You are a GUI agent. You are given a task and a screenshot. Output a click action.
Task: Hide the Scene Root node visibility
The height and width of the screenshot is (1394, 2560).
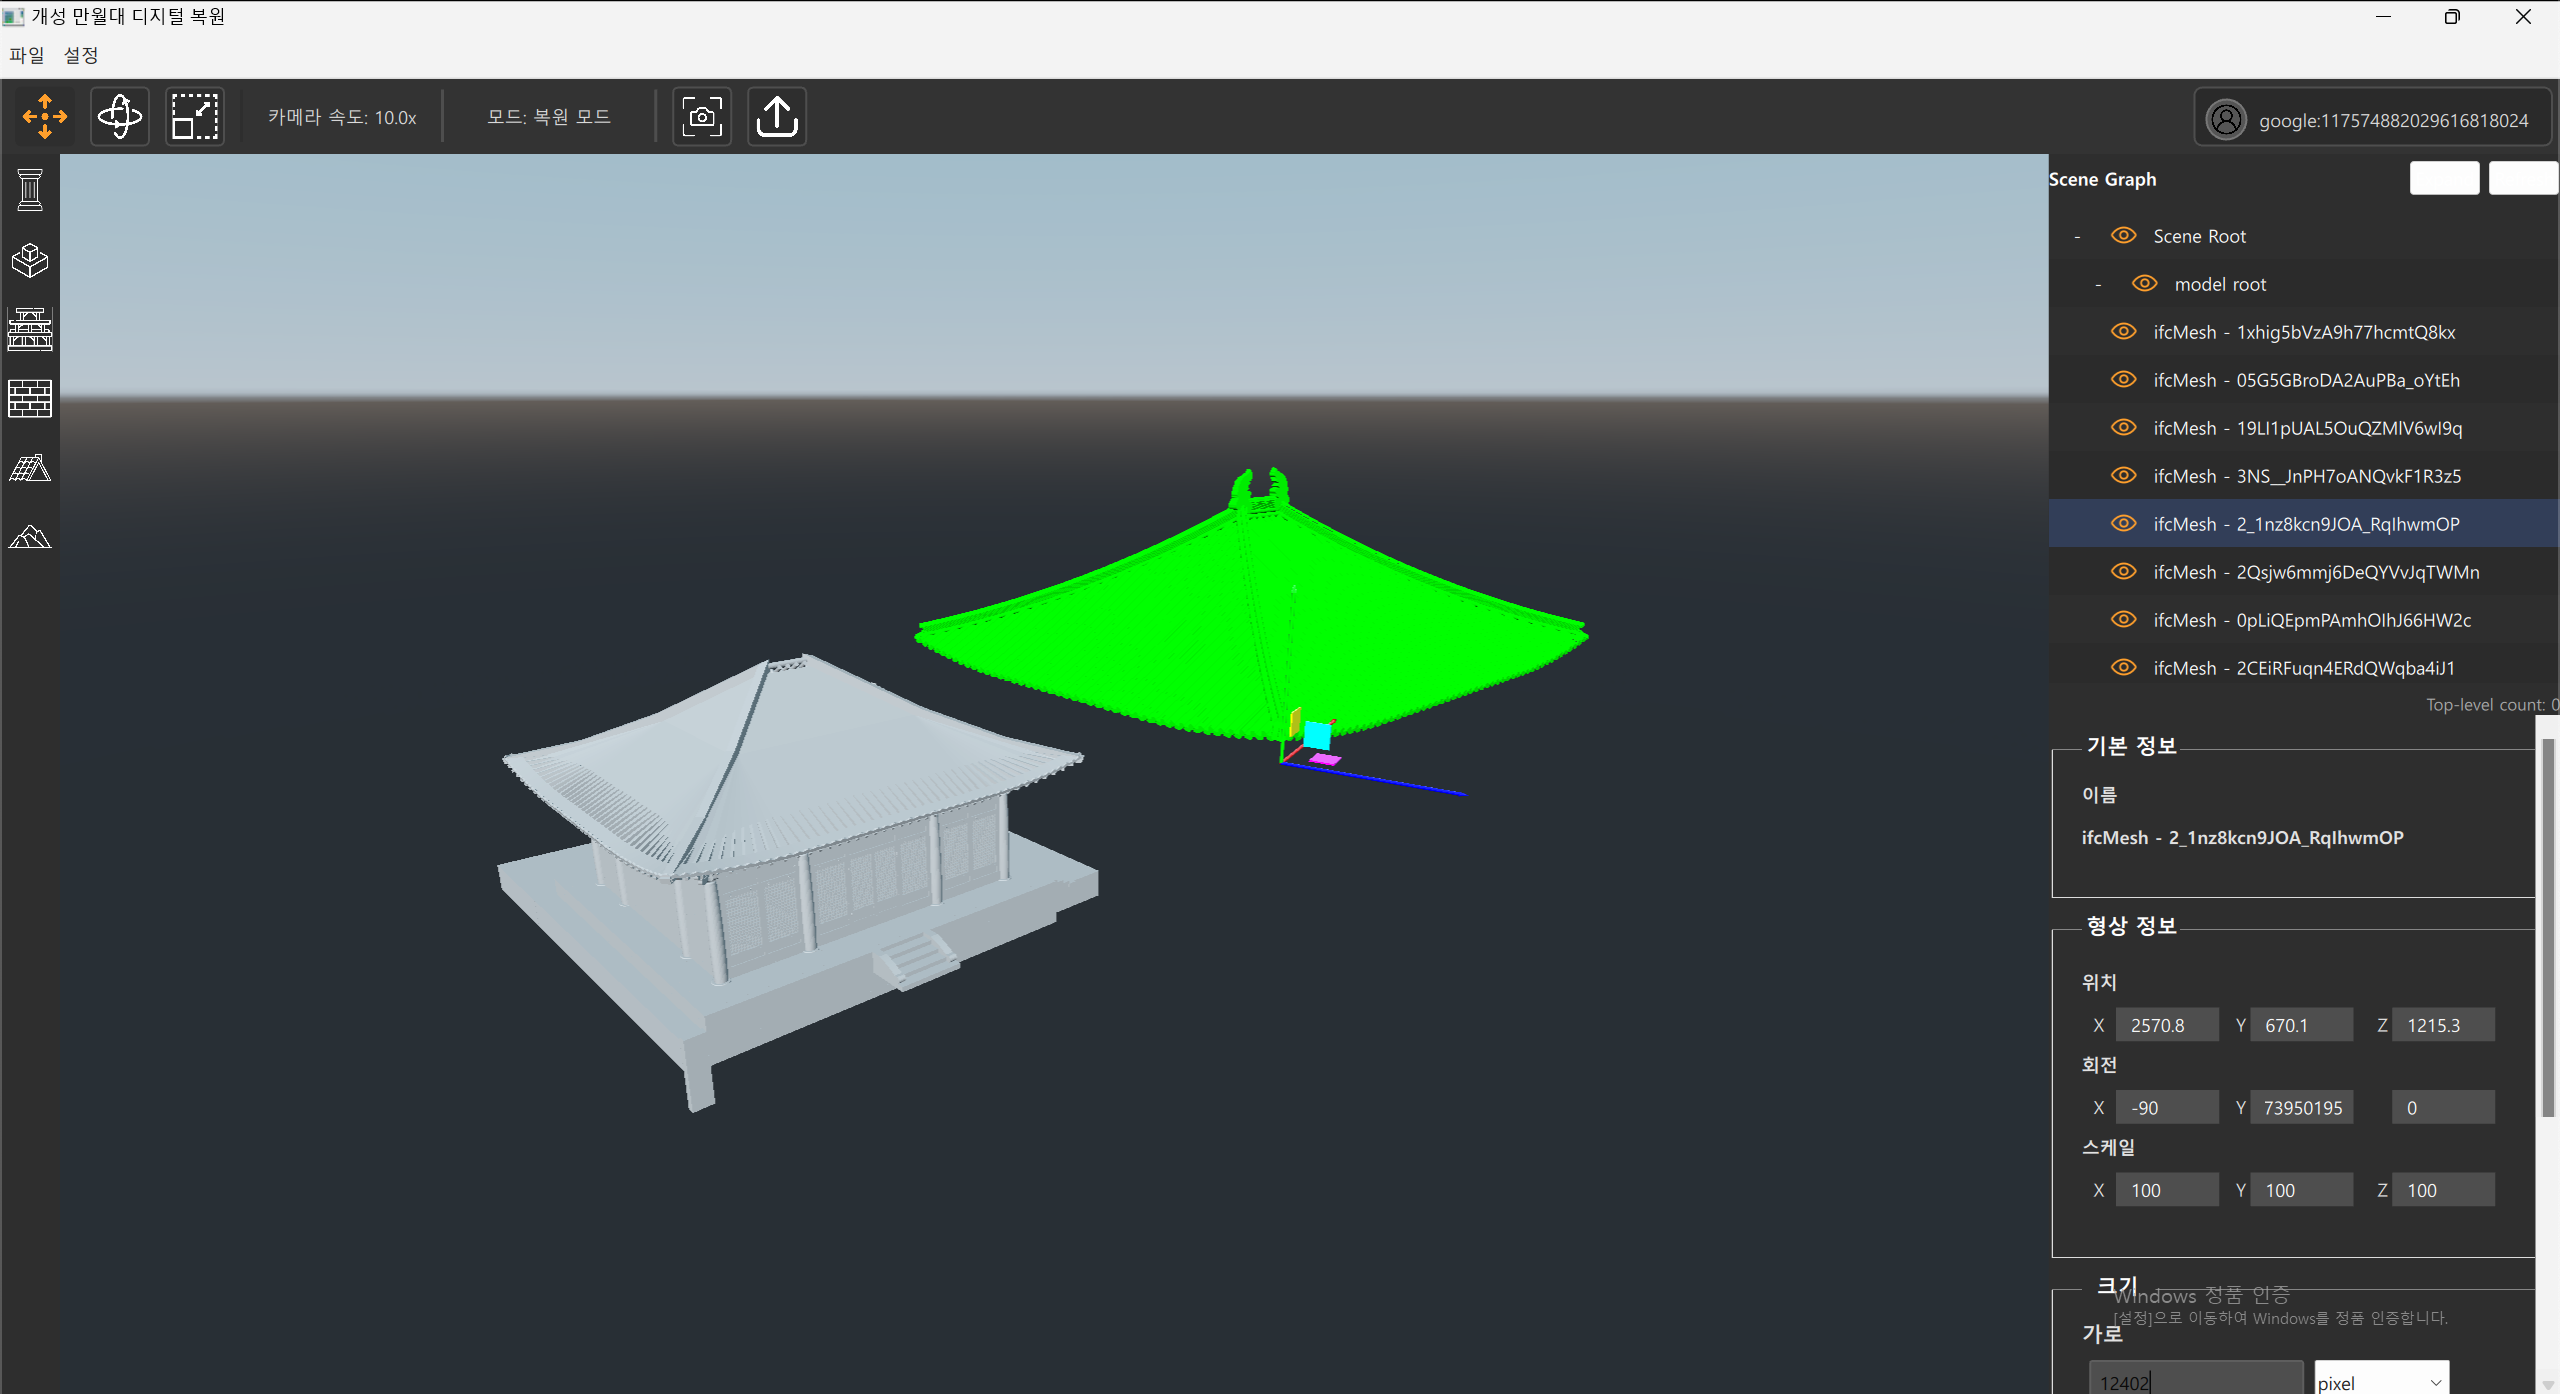coord(2123,236)
